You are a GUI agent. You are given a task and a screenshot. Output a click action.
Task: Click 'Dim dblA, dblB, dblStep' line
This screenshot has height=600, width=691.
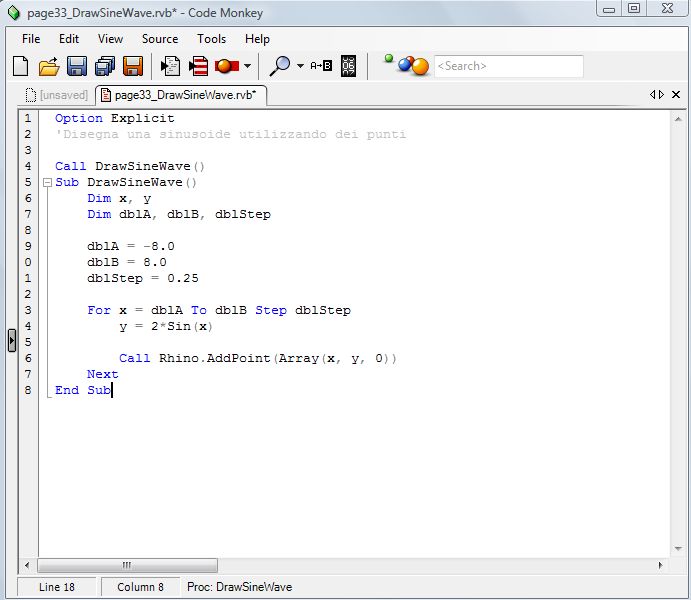tap(179, 214)
